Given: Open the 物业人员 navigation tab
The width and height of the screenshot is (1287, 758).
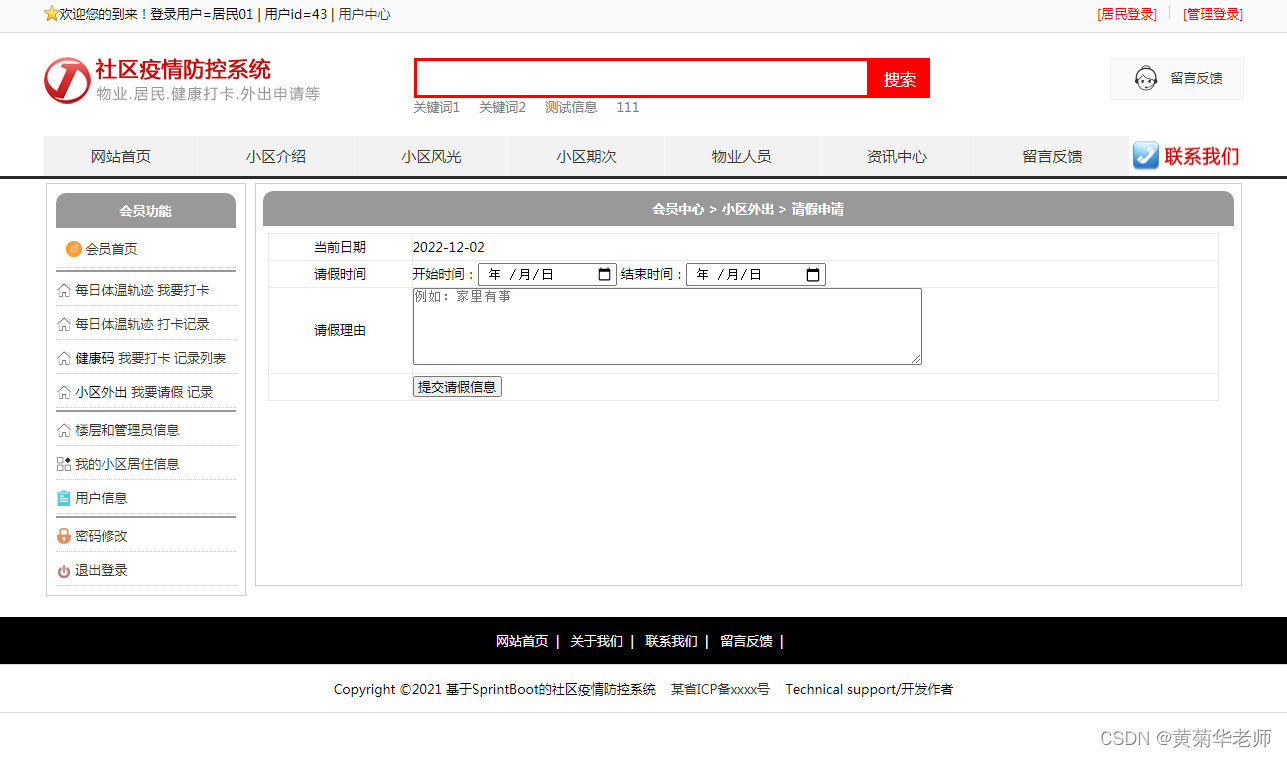Looking at the screenshot, I should (742, 156).
